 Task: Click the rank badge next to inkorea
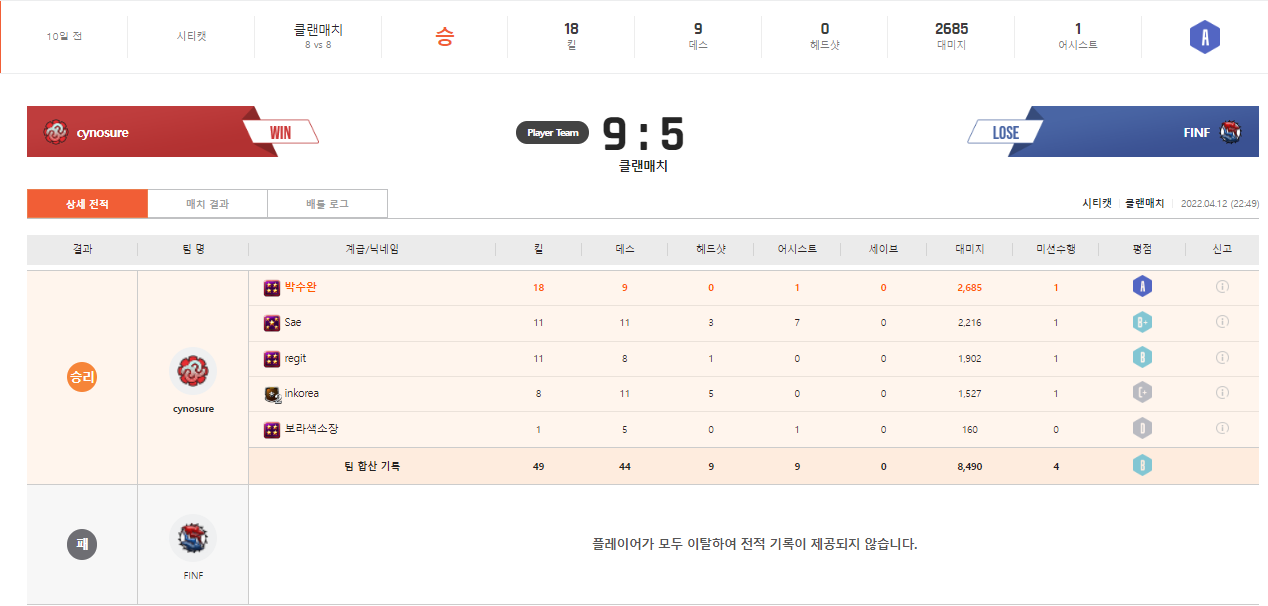[x=271, y=394]
